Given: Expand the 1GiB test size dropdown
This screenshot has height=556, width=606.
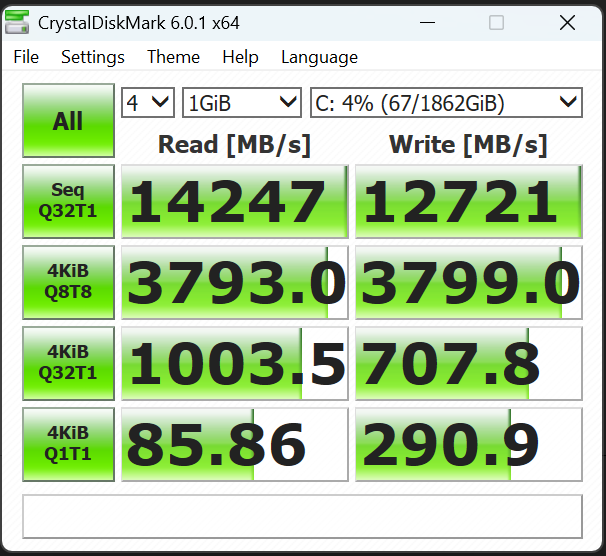Looking at the screenshot, I should (241, 102).
